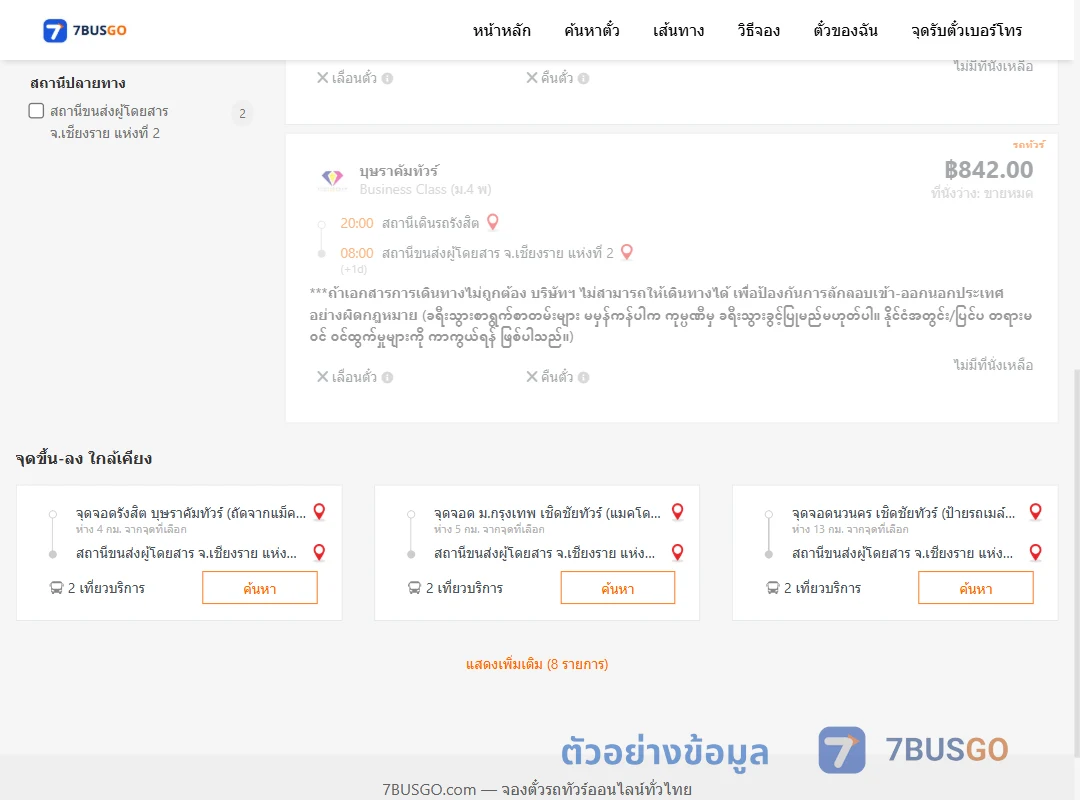Click the บุษราคัมทัวร์ operator logo

point(332,179)
